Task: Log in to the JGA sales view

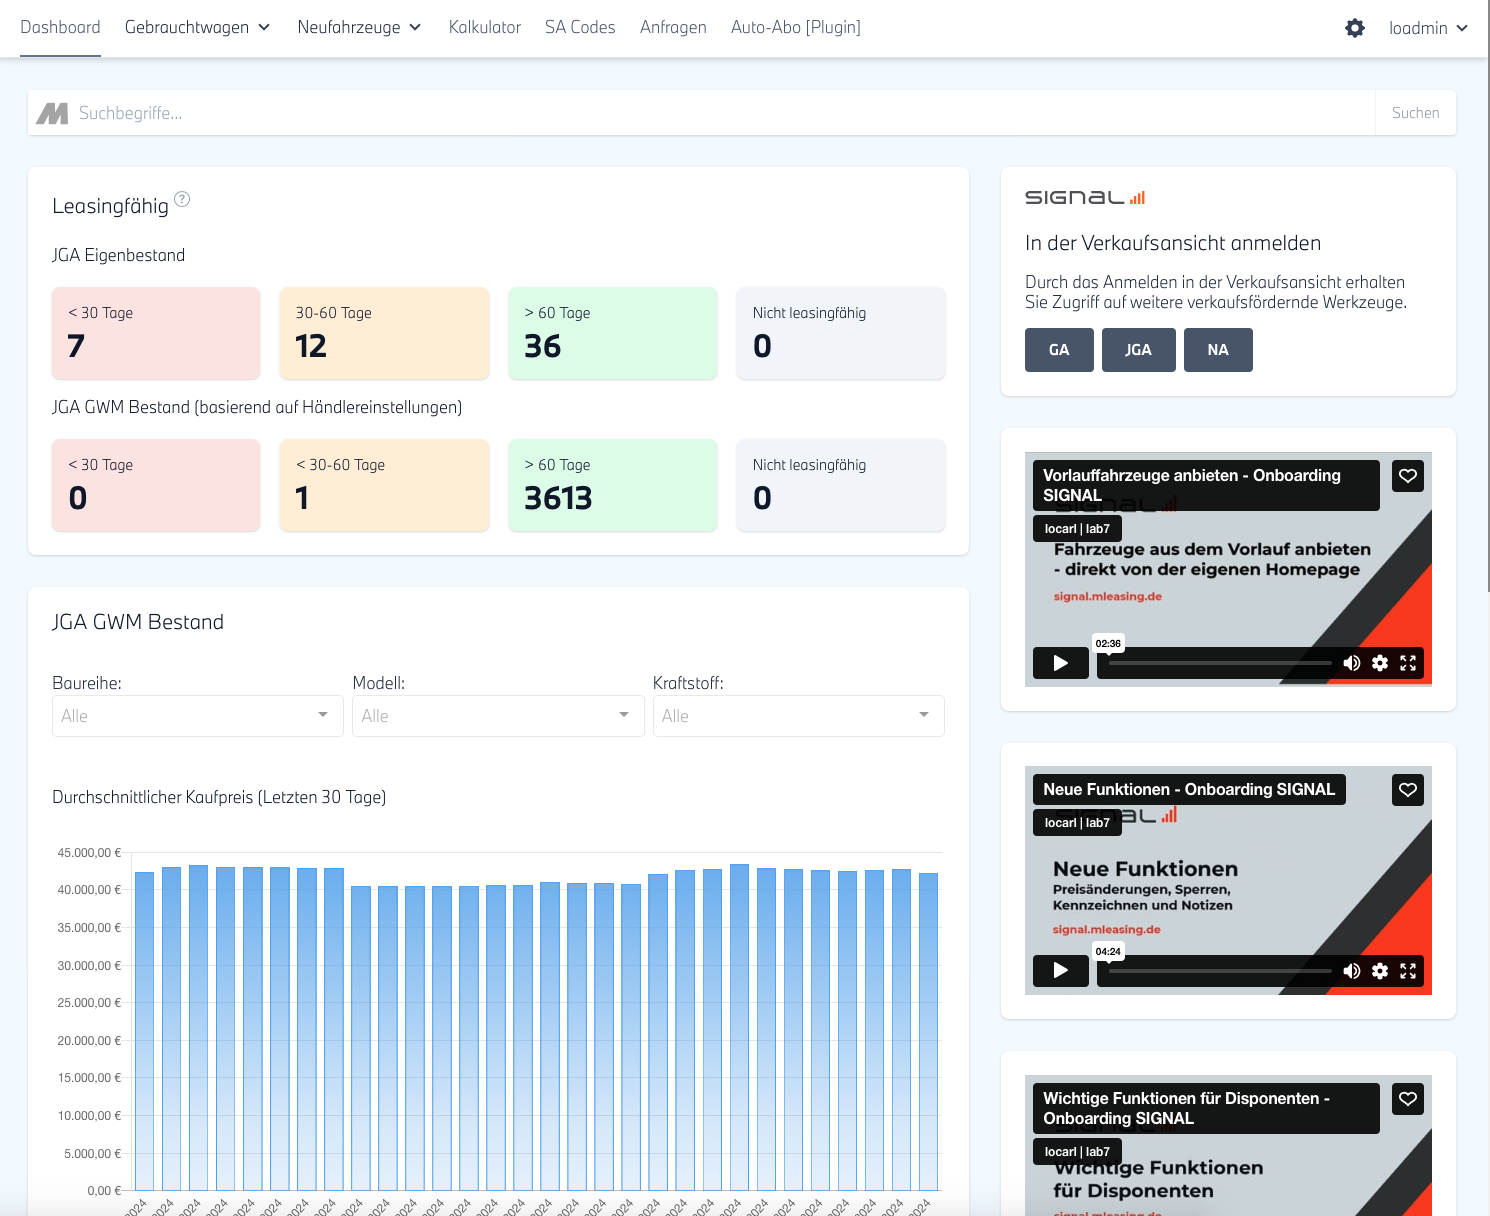Action: click(x=1138, y=350)
